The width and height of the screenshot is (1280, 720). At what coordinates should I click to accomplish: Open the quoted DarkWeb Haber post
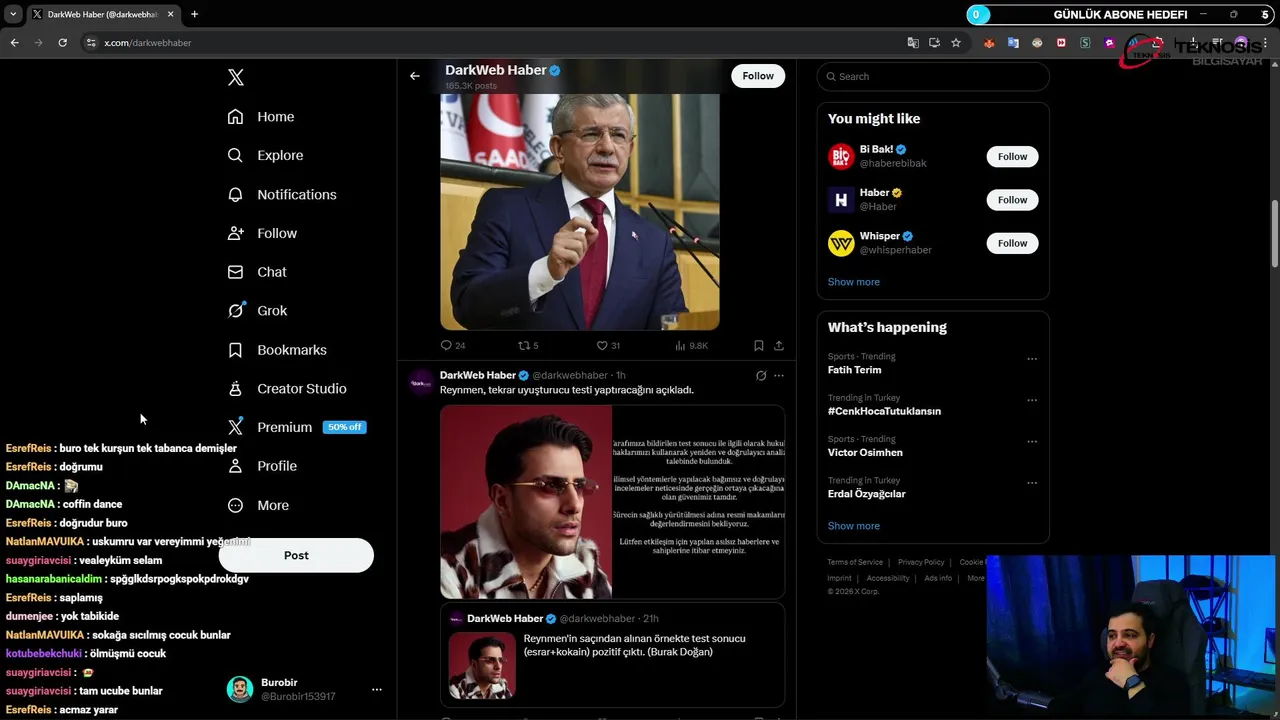pyautogui.click(x=612, y=655)
